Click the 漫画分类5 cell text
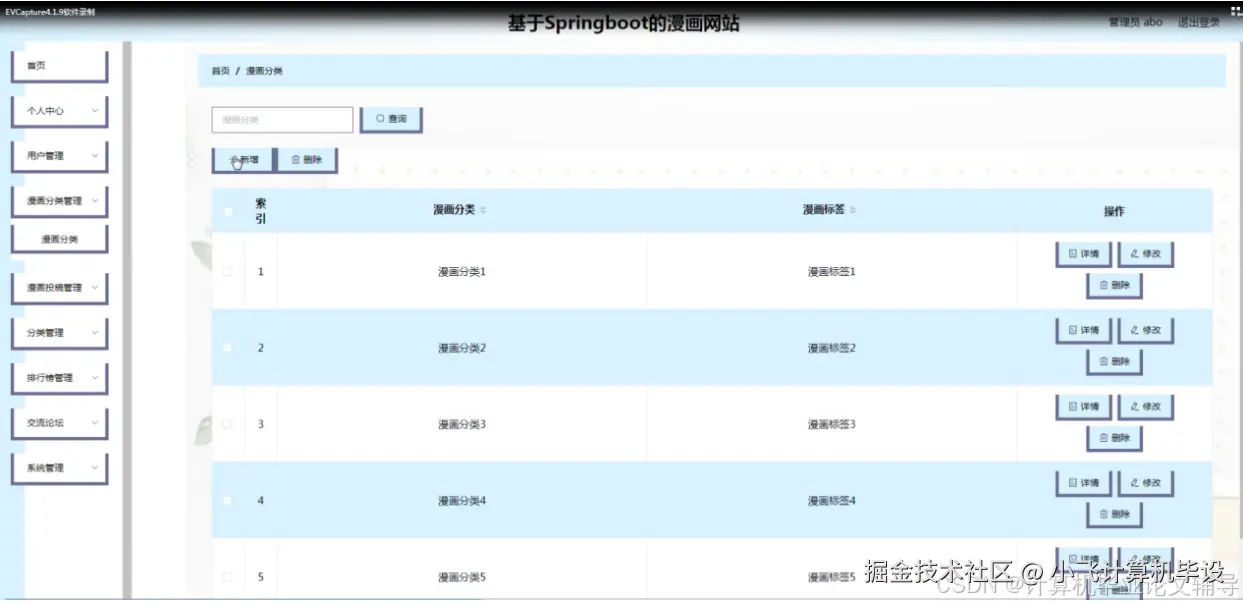 [x=461, y=577]
